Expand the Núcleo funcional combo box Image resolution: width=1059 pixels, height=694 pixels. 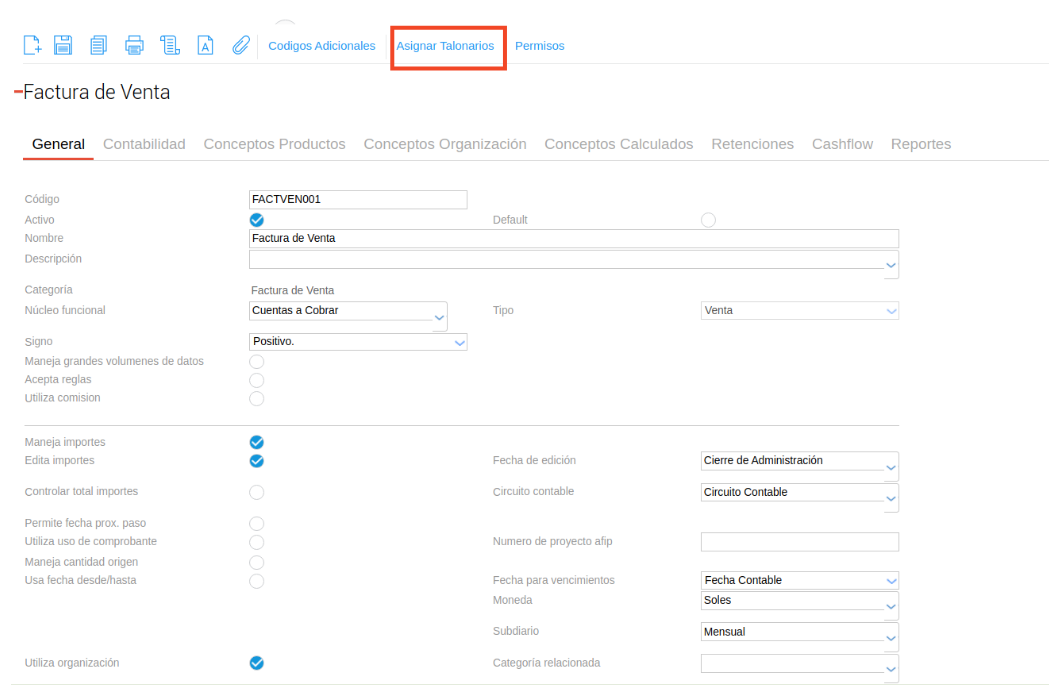[439, 317]
